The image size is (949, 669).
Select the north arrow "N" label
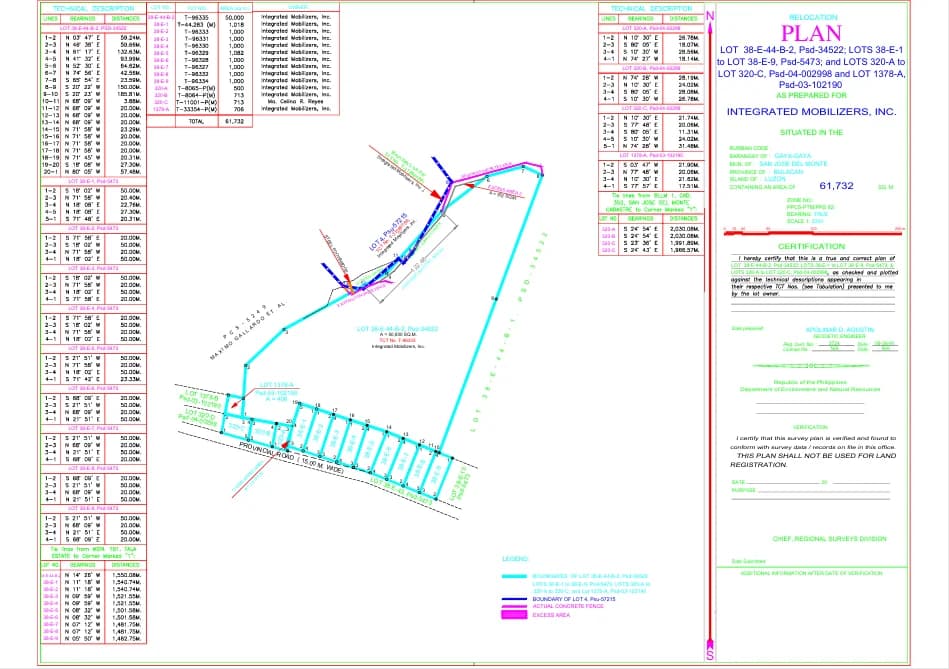tap(710, 16)
